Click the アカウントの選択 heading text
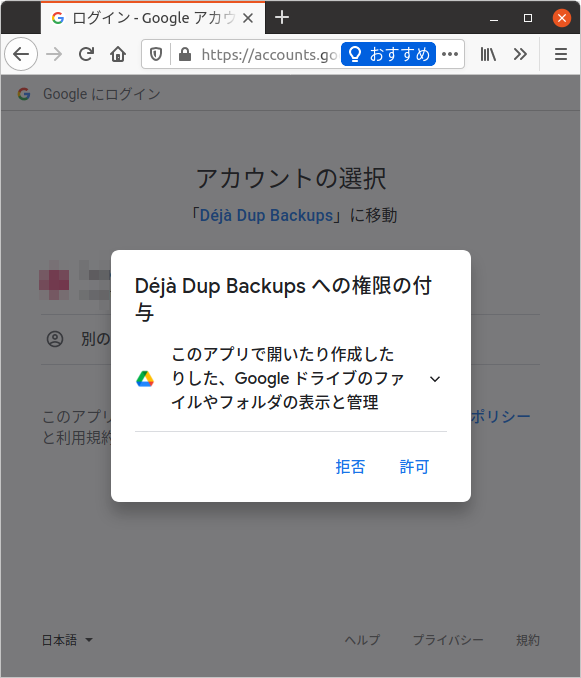Screen dimensions: 581x678 (x=291, y=178)
